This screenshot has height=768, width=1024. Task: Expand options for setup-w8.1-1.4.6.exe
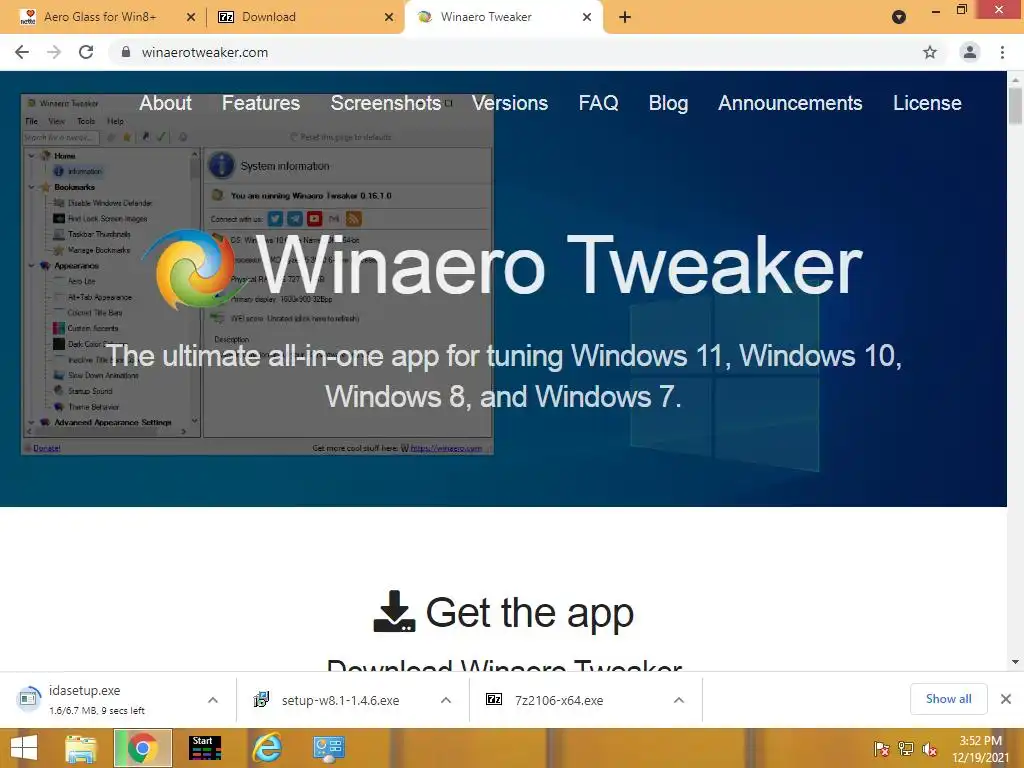(x=446, y=700)
